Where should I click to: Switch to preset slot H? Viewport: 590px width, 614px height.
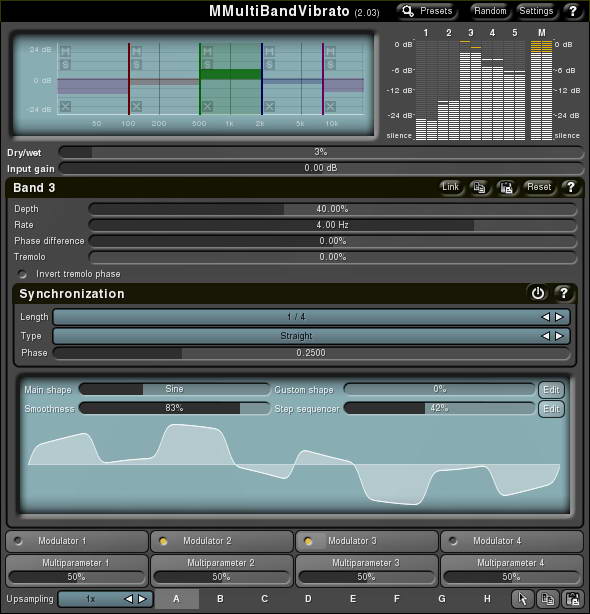click(487, 599)
